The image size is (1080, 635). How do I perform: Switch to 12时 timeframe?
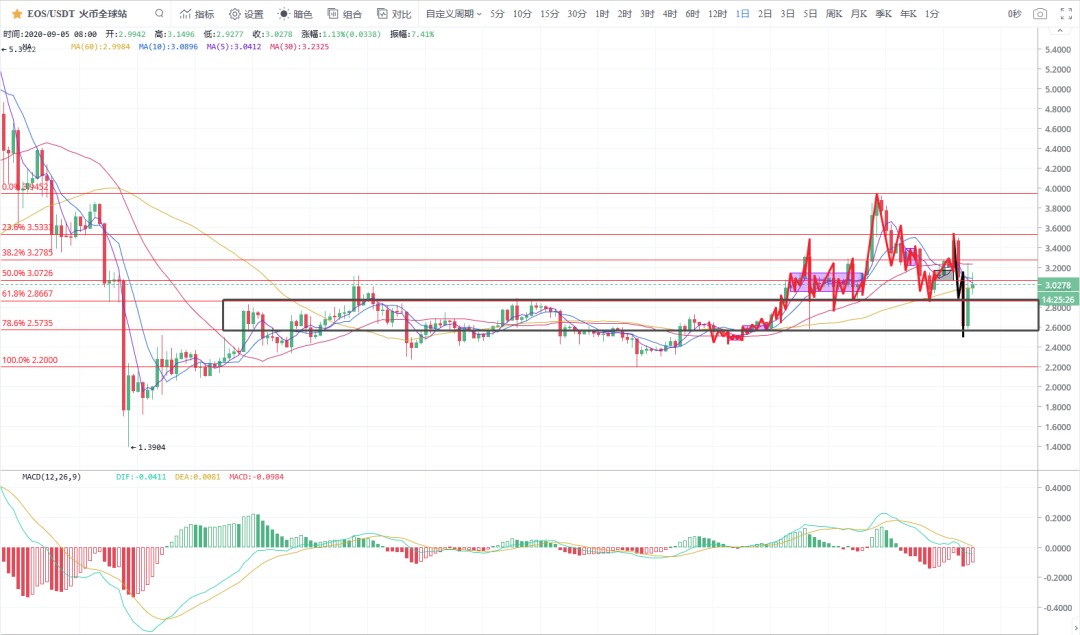click(718, 14)
